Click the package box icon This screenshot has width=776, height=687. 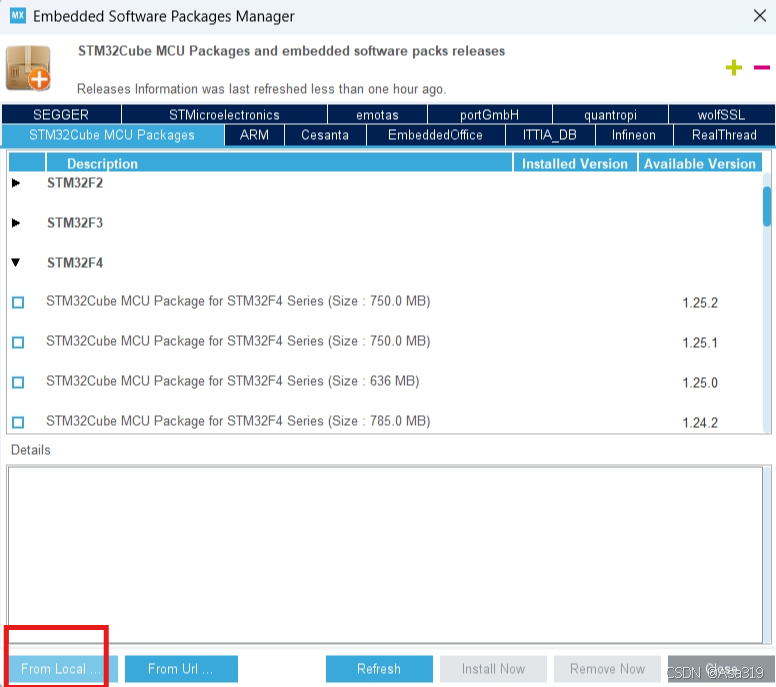coord(29,68)
